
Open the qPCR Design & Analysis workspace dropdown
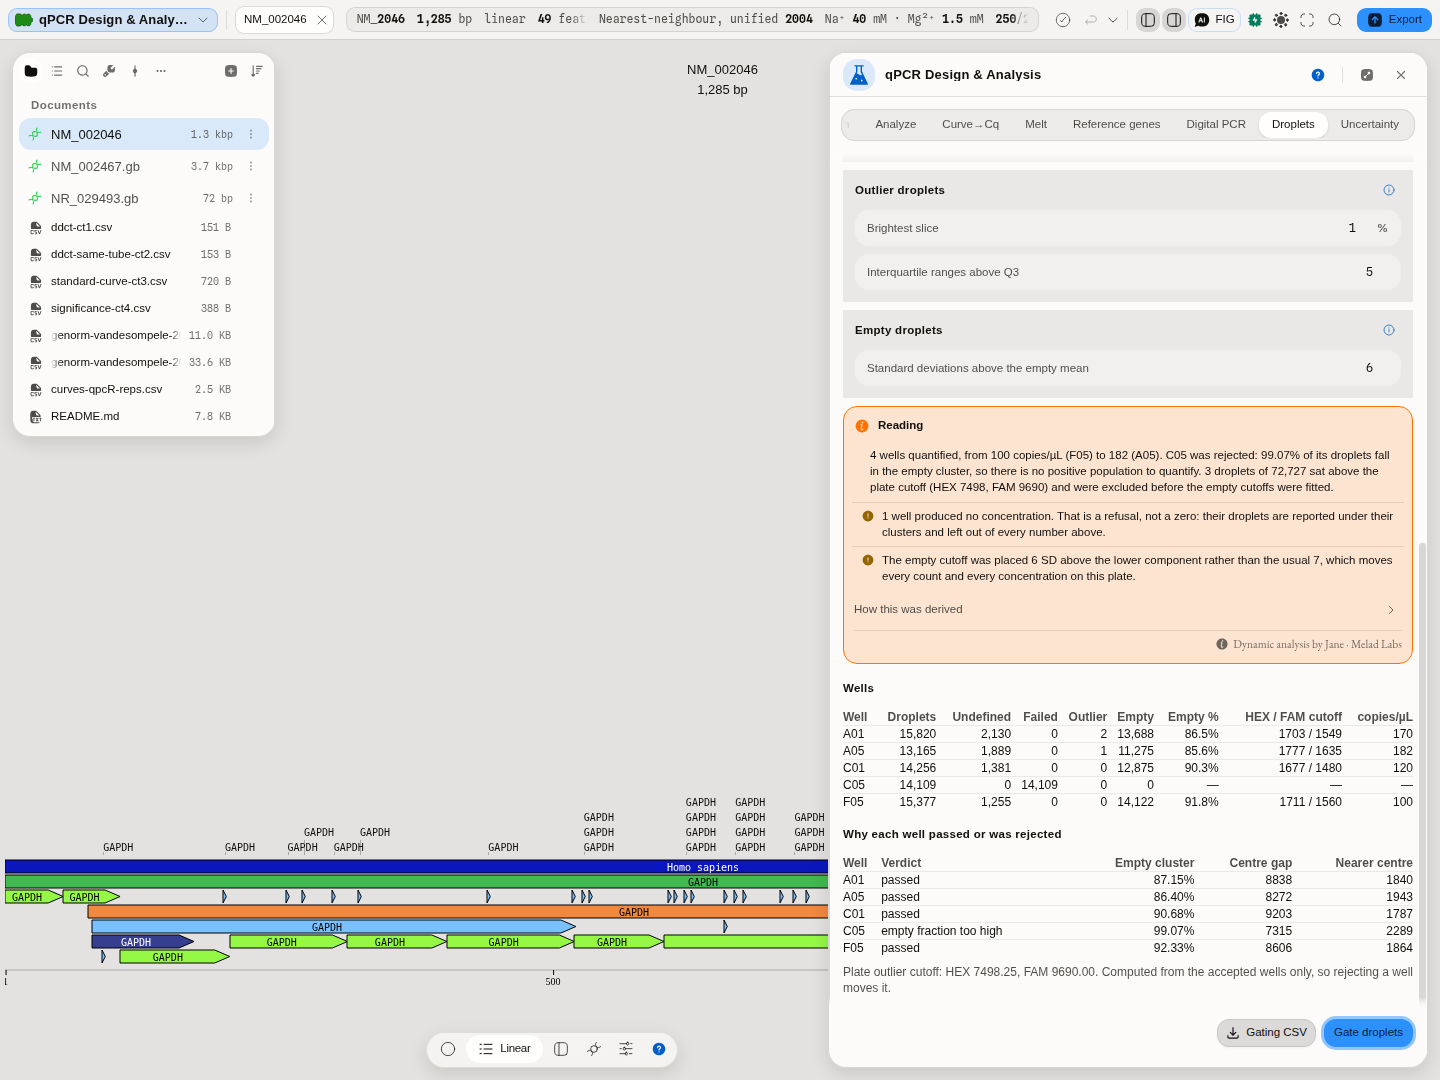click(x=113, y=20)
